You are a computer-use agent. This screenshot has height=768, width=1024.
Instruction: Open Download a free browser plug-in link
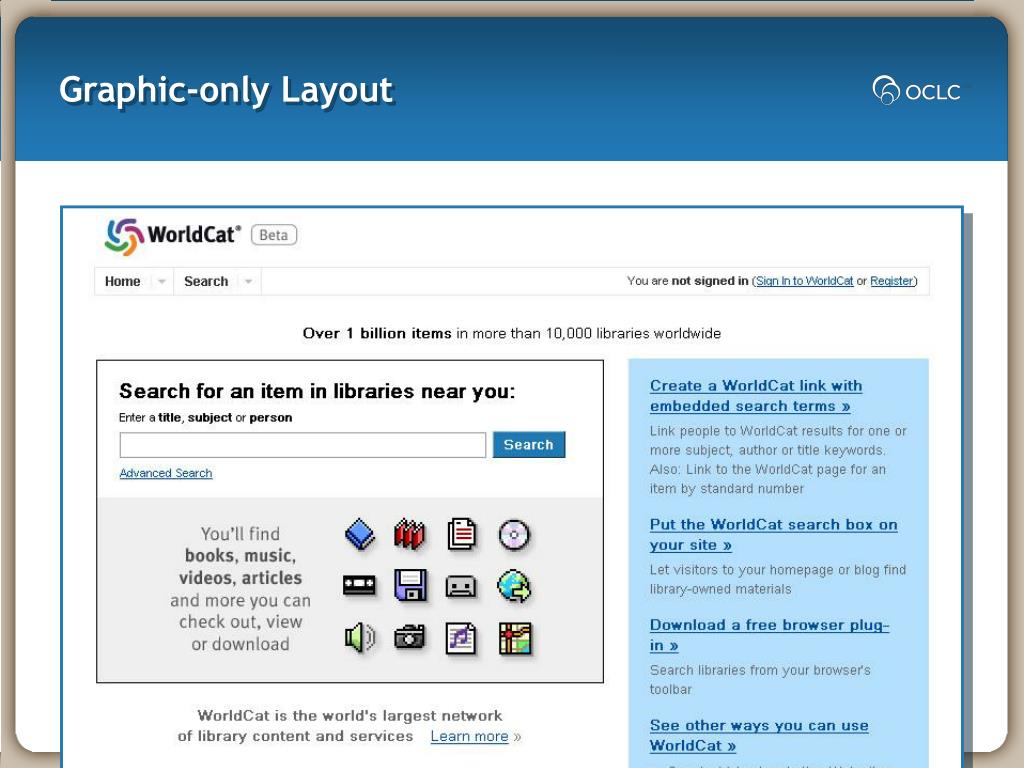coord(769,635)
